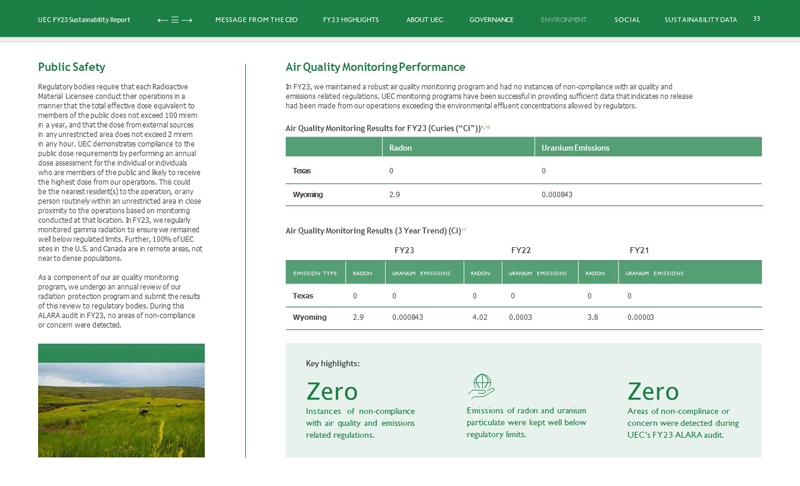Open FY23 Highlights section
The image size is (800, 486).
point(350,20)
